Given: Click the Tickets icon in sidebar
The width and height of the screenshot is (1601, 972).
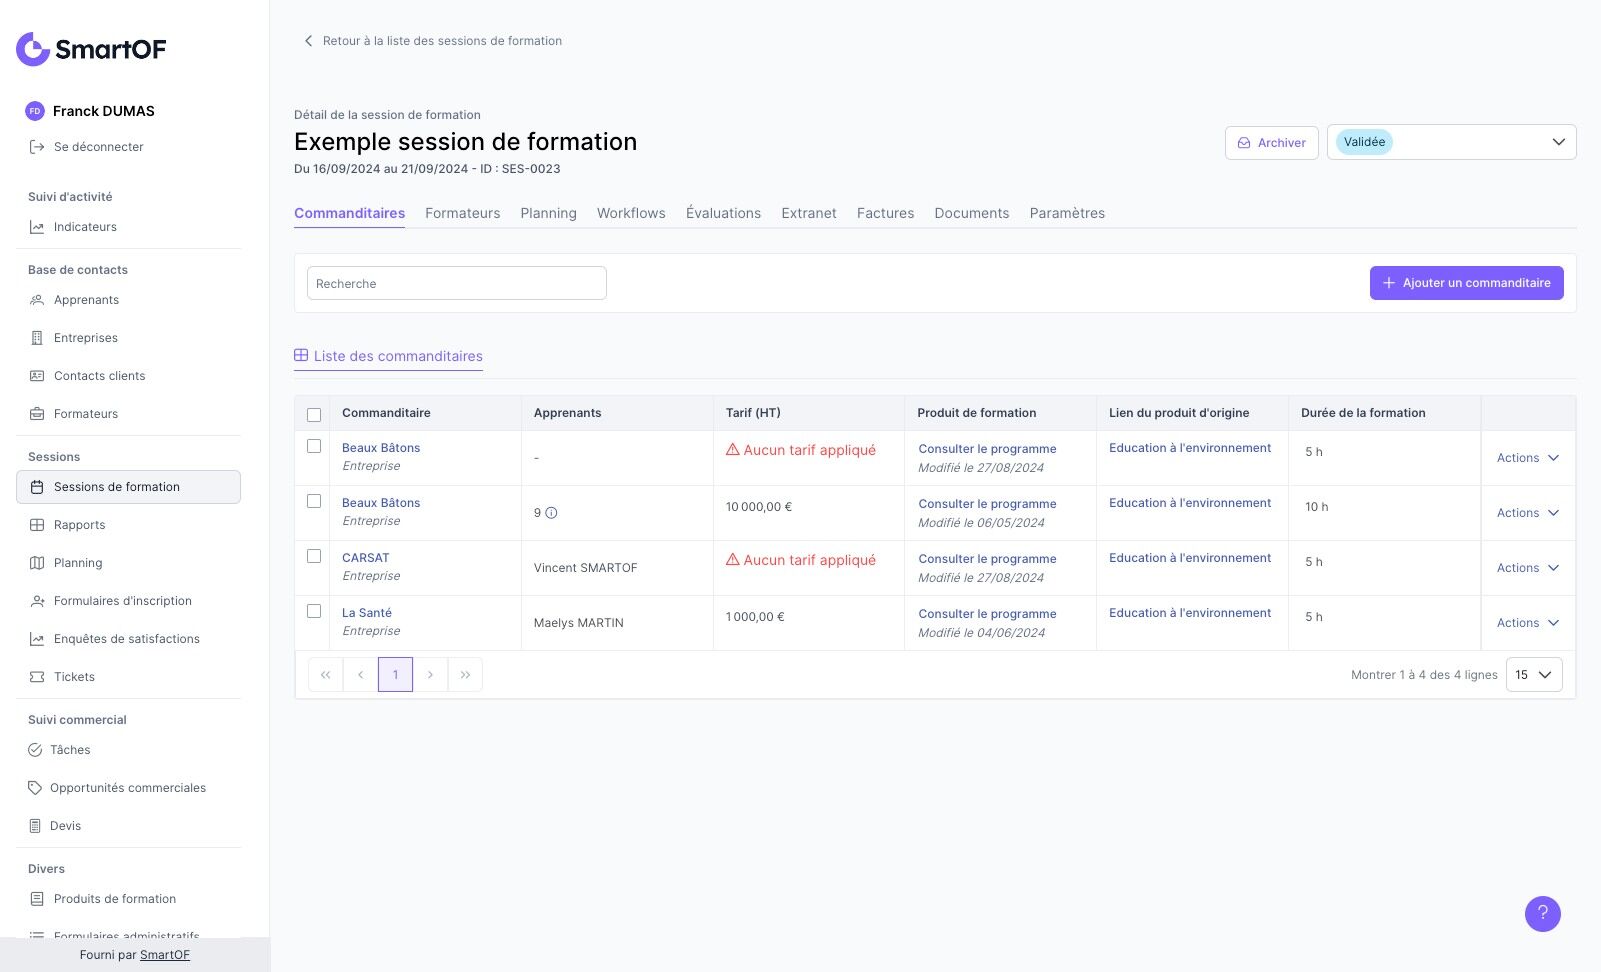Looking at the screenshot, I should (37, 677).
